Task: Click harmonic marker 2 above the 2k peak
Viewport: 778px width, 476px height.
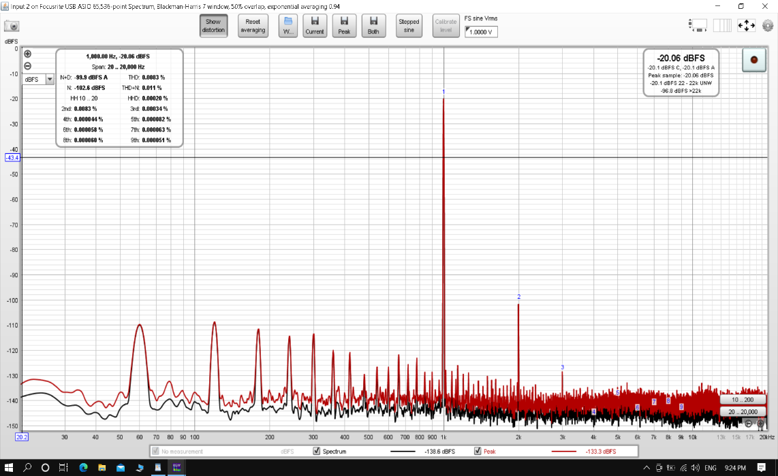Action: point(519,297)
